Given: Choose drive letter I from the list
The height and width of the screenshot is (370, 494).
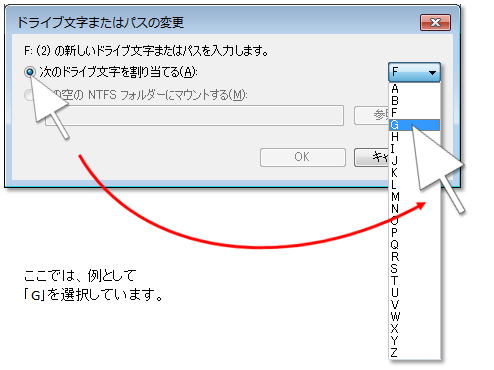Looking at the screenshot, I should [x=415, y=149].
